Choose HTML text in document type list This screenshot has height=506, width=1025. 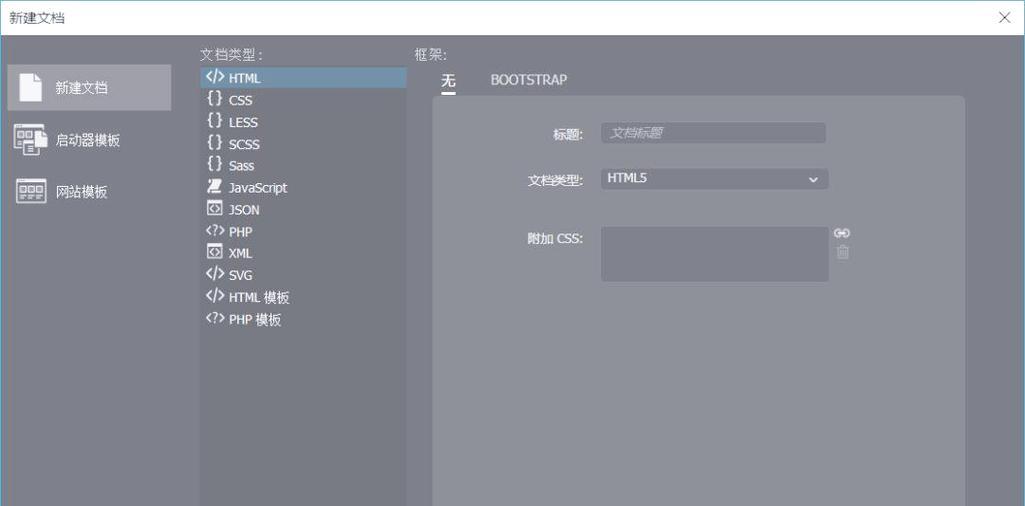click(244, 78)
